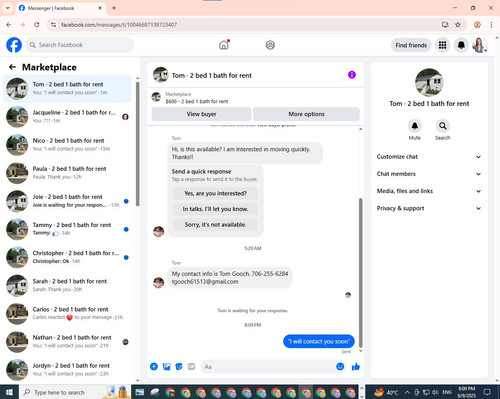The image size is (500, 399).
Task: Open Nathan conversation in list
Action: (x=68, y=341)
